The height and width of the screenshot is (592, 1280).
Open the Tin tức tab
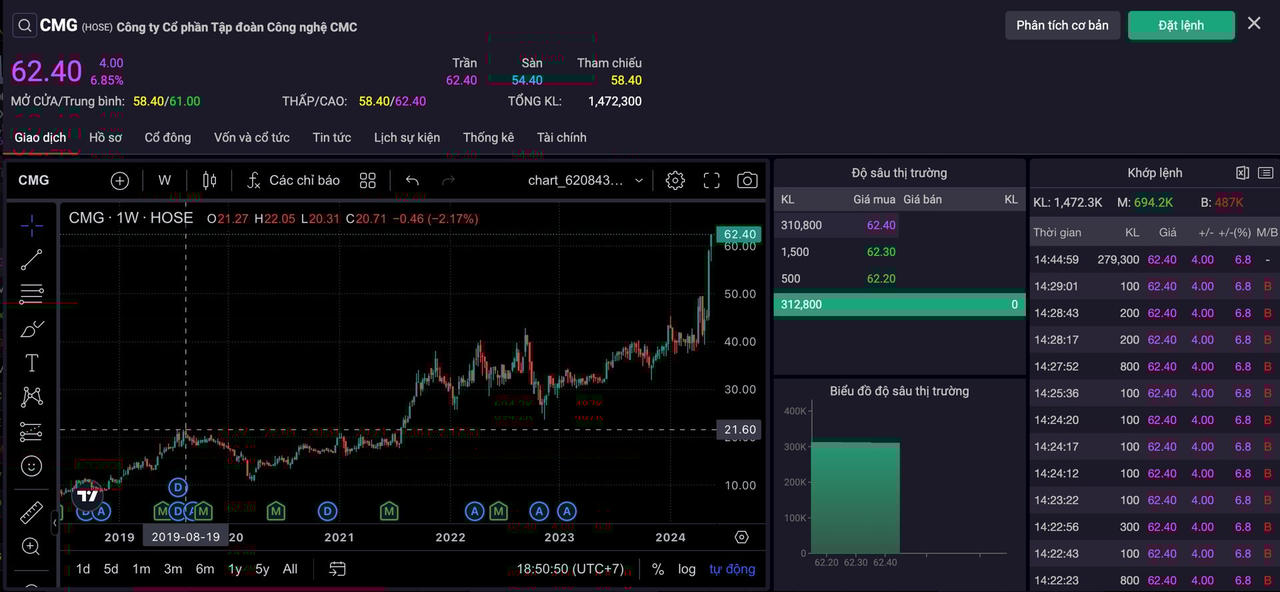331,137
